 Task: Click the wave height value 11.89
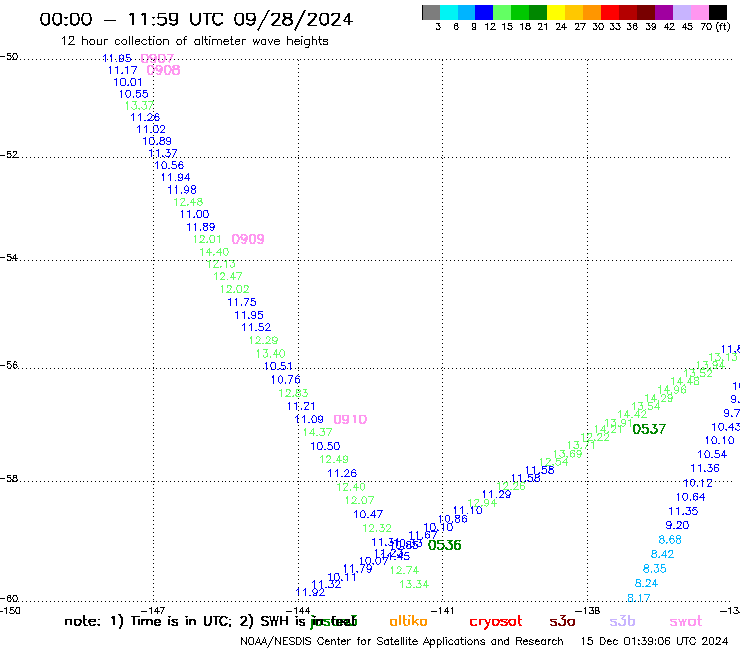201,227
